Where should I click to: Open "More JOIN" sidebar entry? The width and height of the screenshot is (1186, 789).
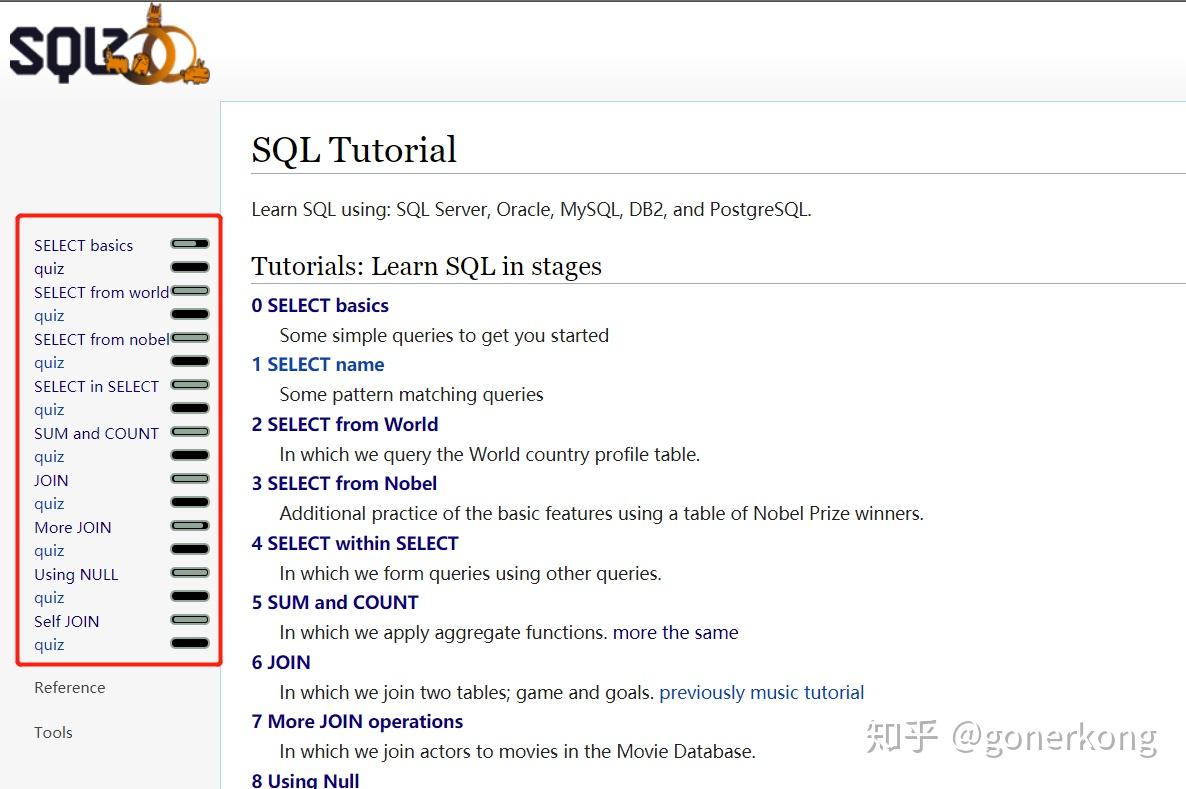click(72, 527)
